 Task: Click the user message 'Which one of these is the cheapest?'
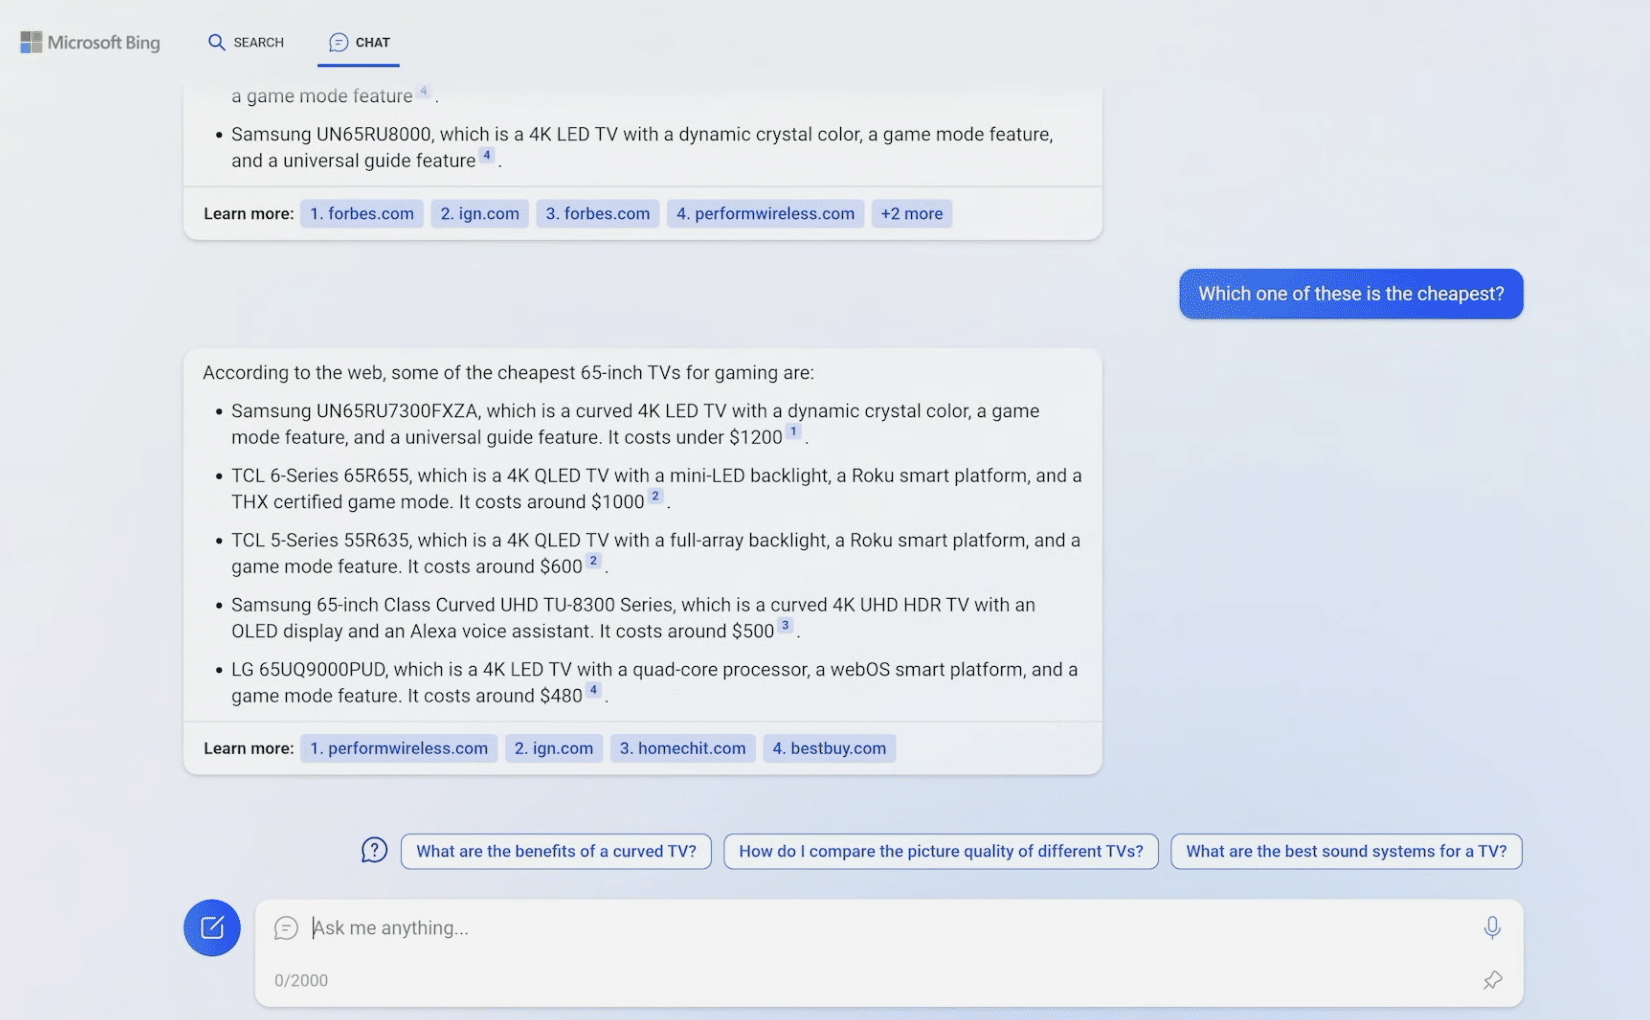[1351, 294]
